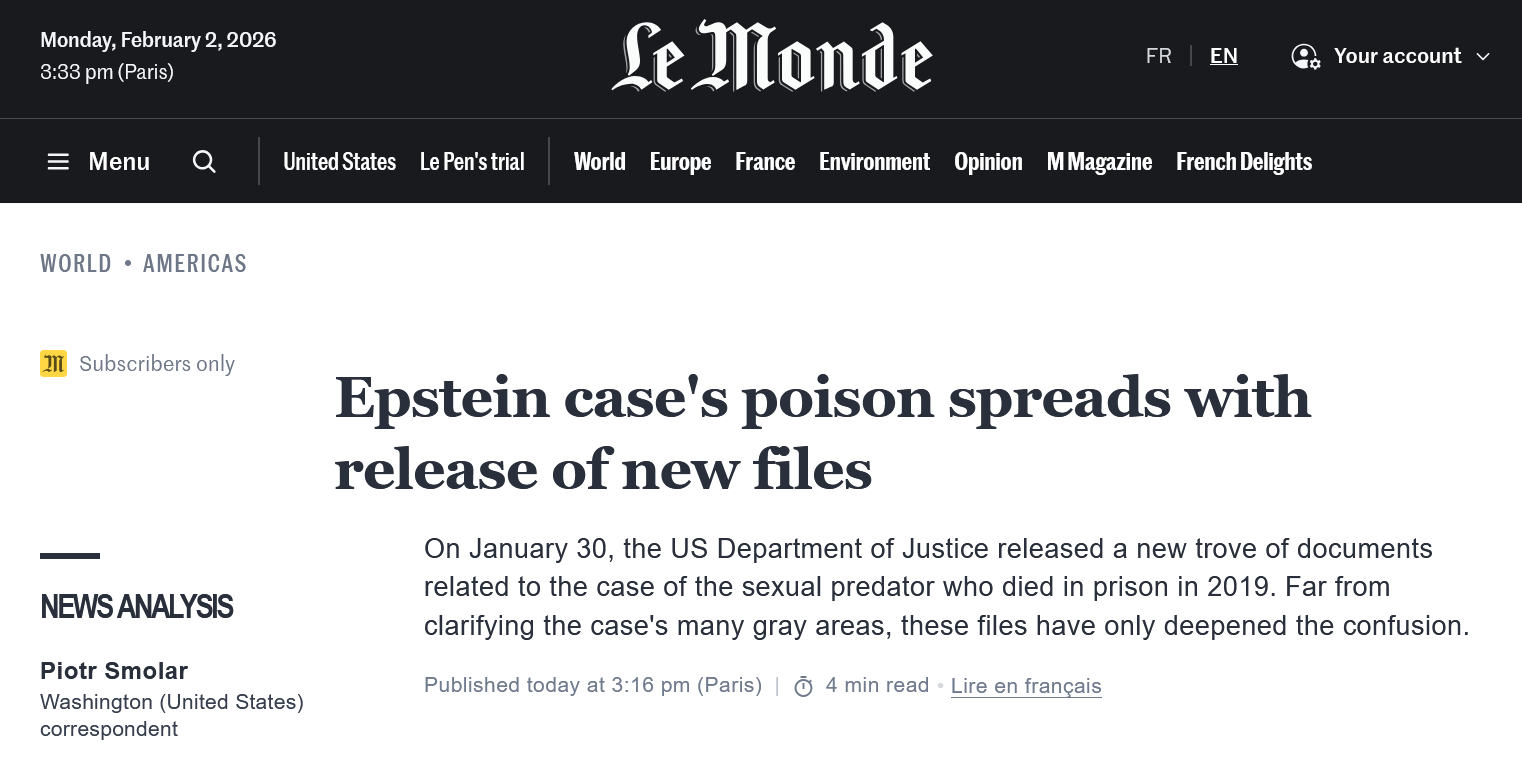Click the search magnifier icon
The height and width of the screenshot is (761, 1522).
pos(204,162)
